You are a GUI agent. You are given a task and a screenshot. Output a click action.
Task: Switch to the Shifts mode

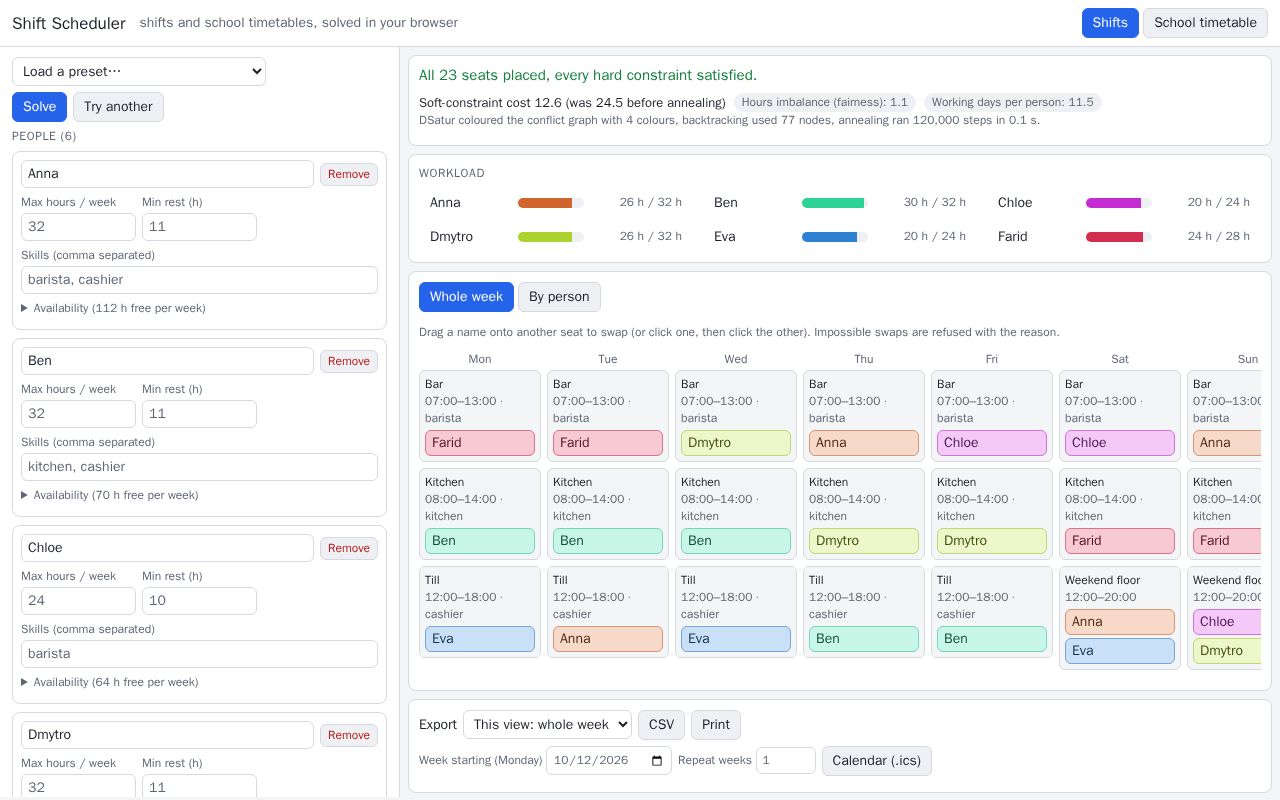click(1110, 23)
